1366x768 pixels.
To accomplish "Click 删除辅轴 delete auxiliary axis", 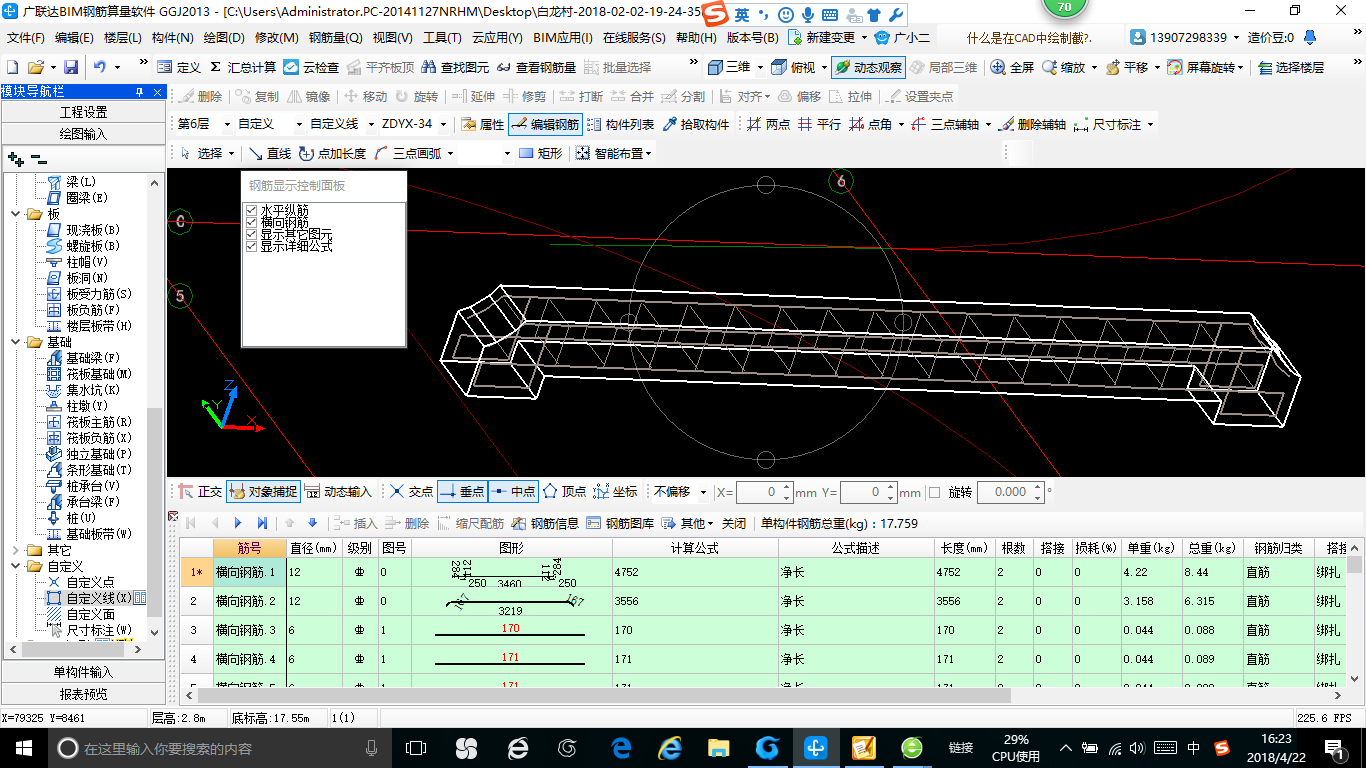I will click(x=1032, y=125).
